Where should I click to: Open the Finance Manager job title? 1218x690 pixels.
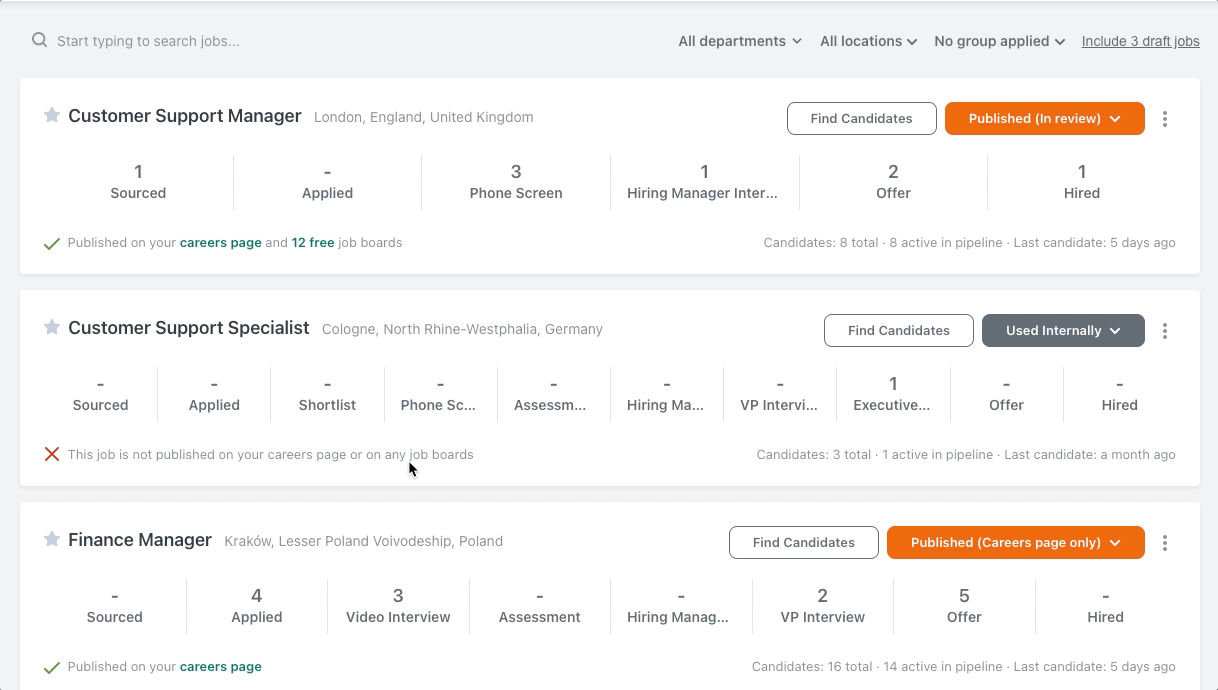point(140,540)
